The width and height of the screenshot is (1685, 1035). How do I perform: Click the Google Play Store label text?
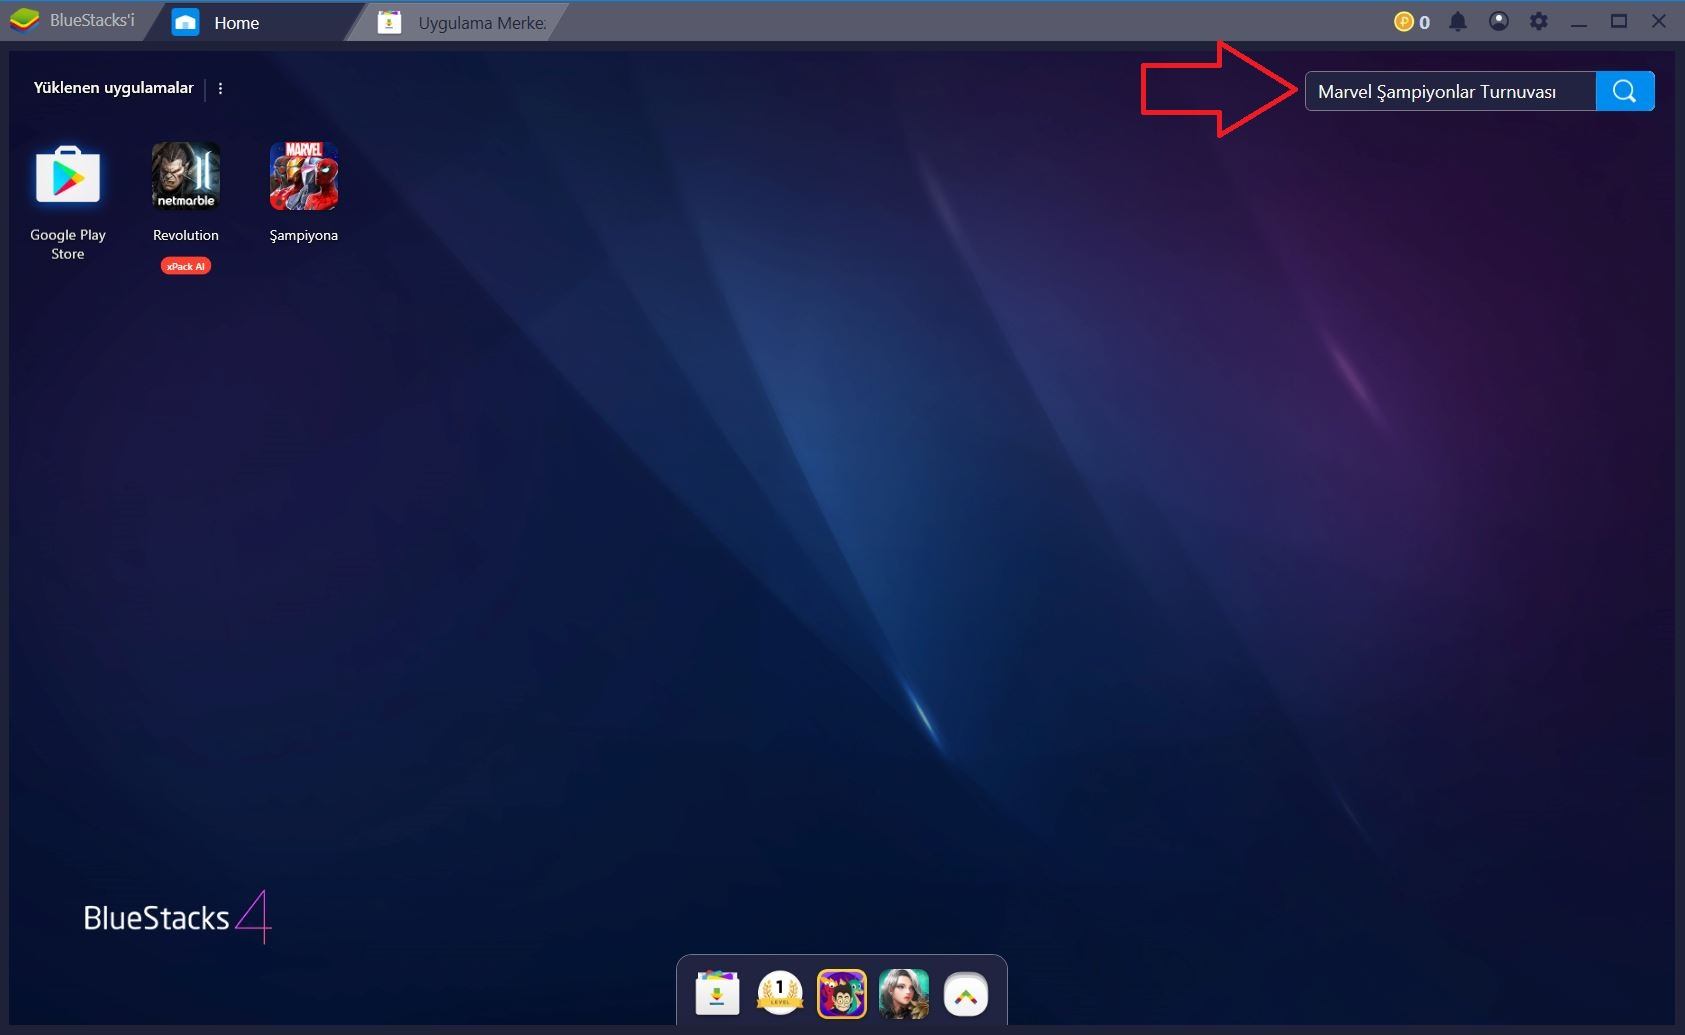(68, 244)
